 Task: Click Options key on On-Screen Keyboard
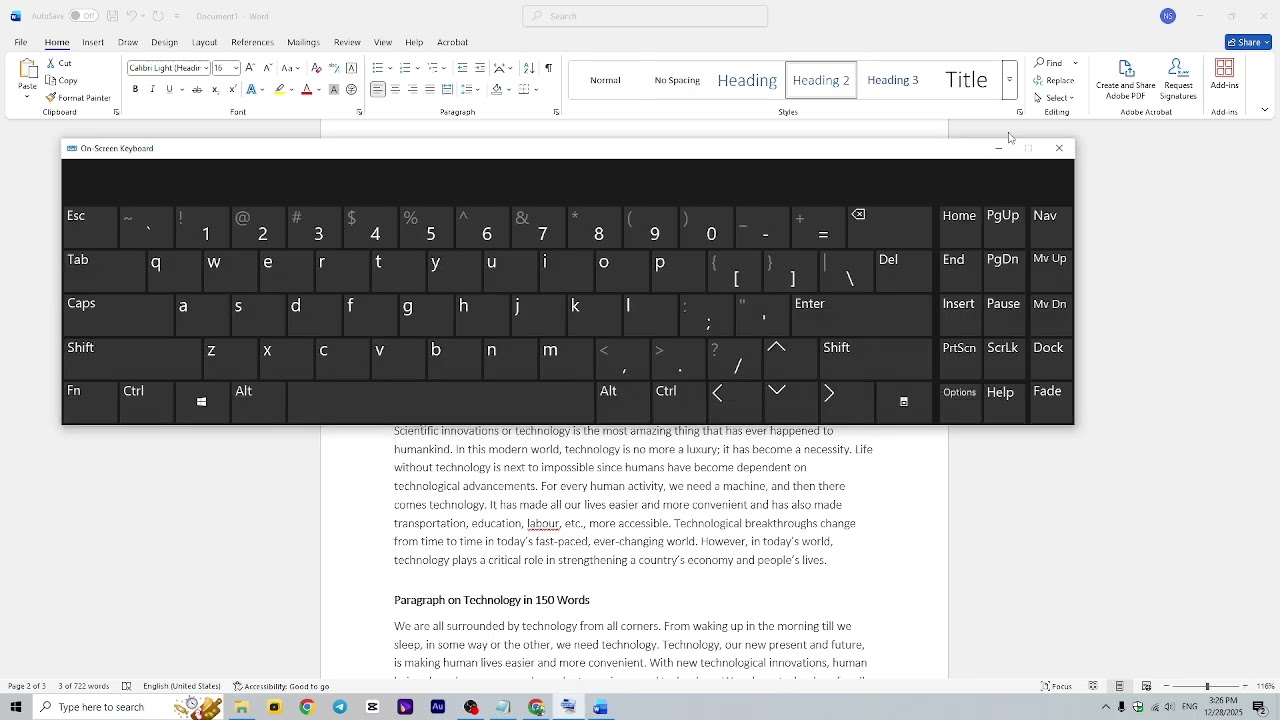[960, 403]
